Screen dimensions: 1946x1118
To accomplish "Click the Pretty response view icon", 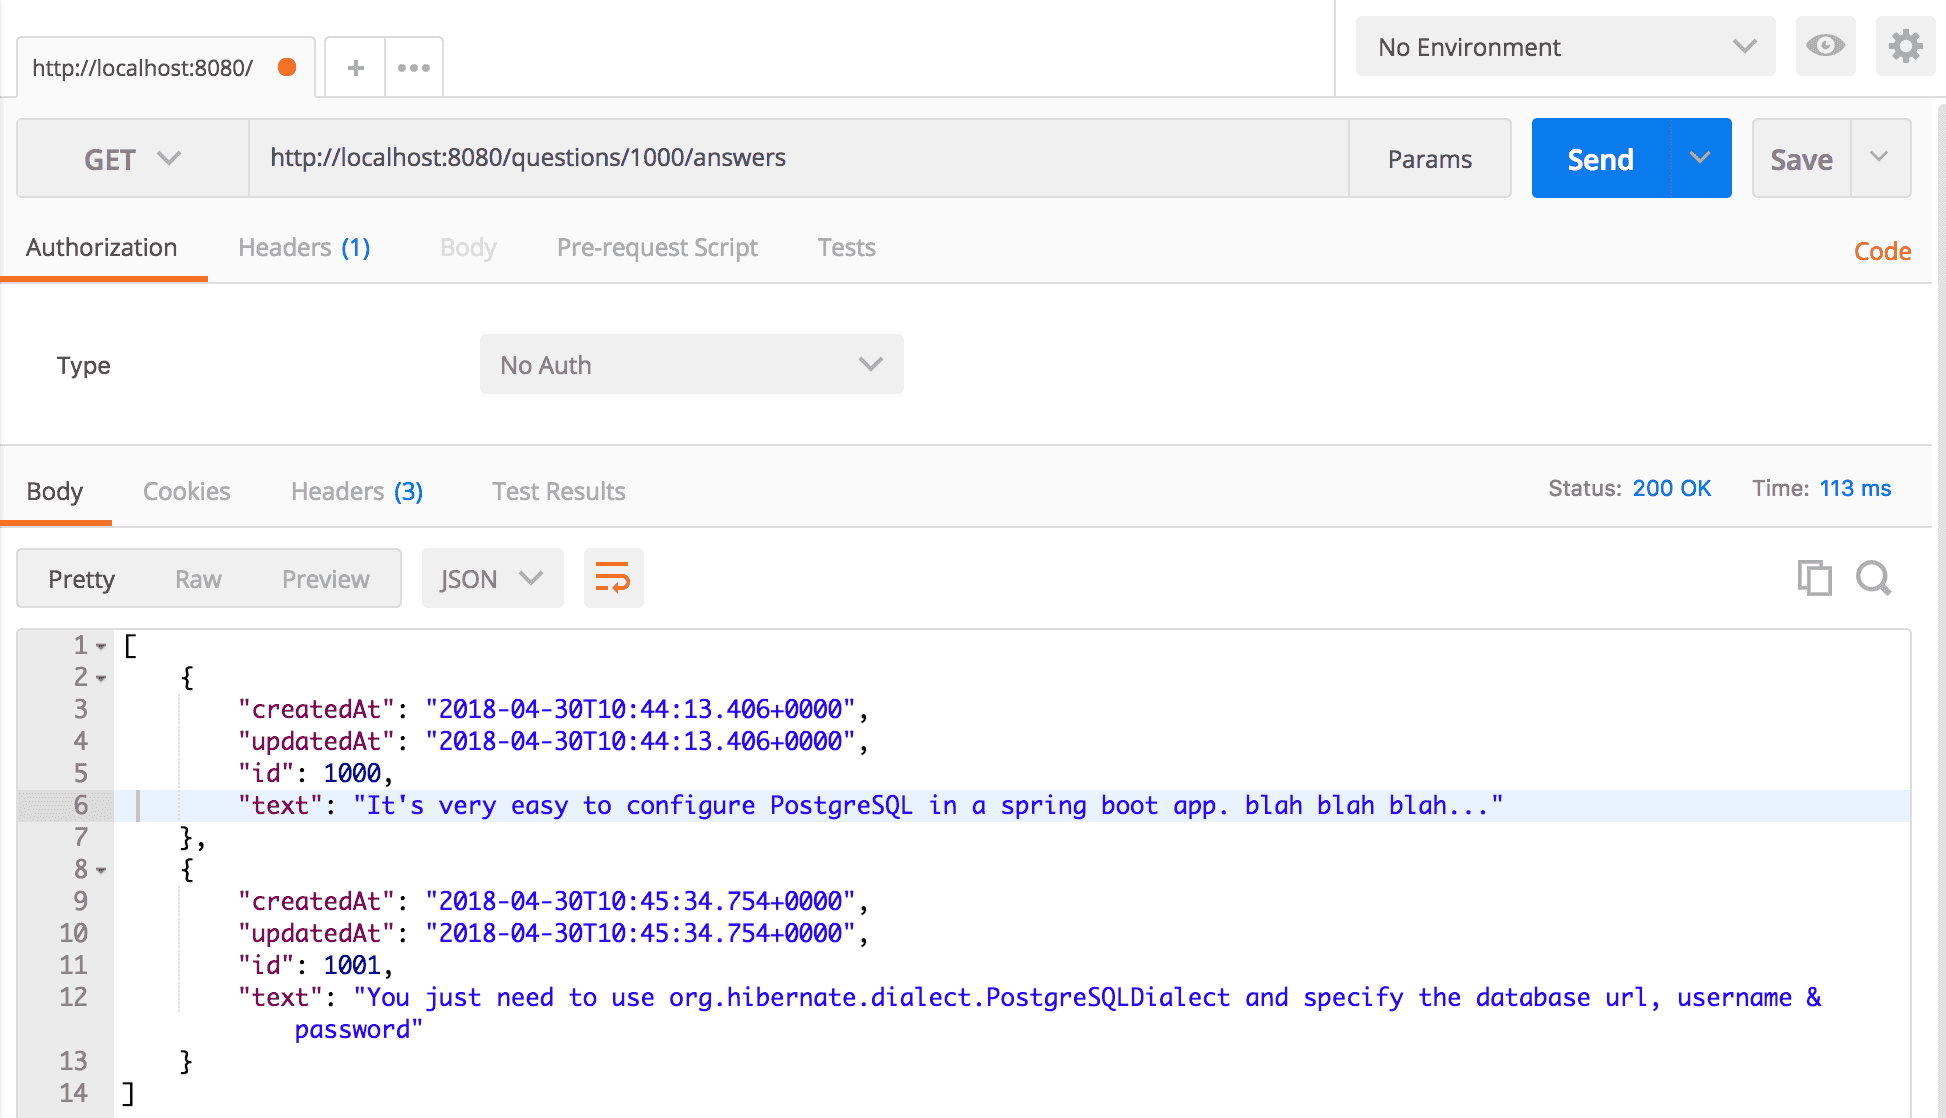I will click(x=82, y=578).
